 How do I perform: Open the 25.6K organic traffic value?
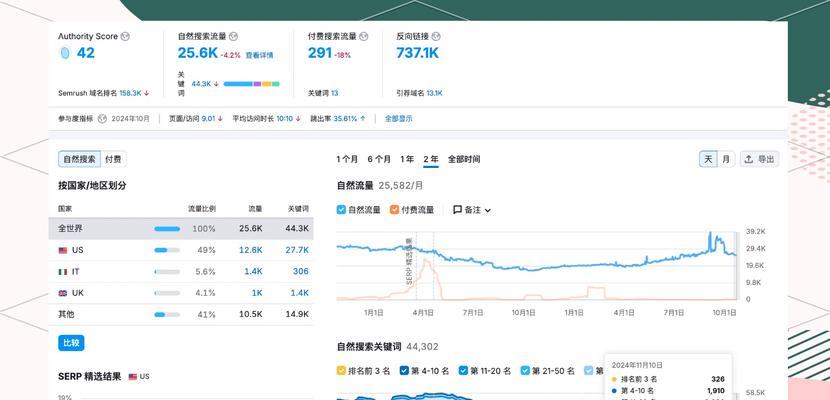point(198,53)
